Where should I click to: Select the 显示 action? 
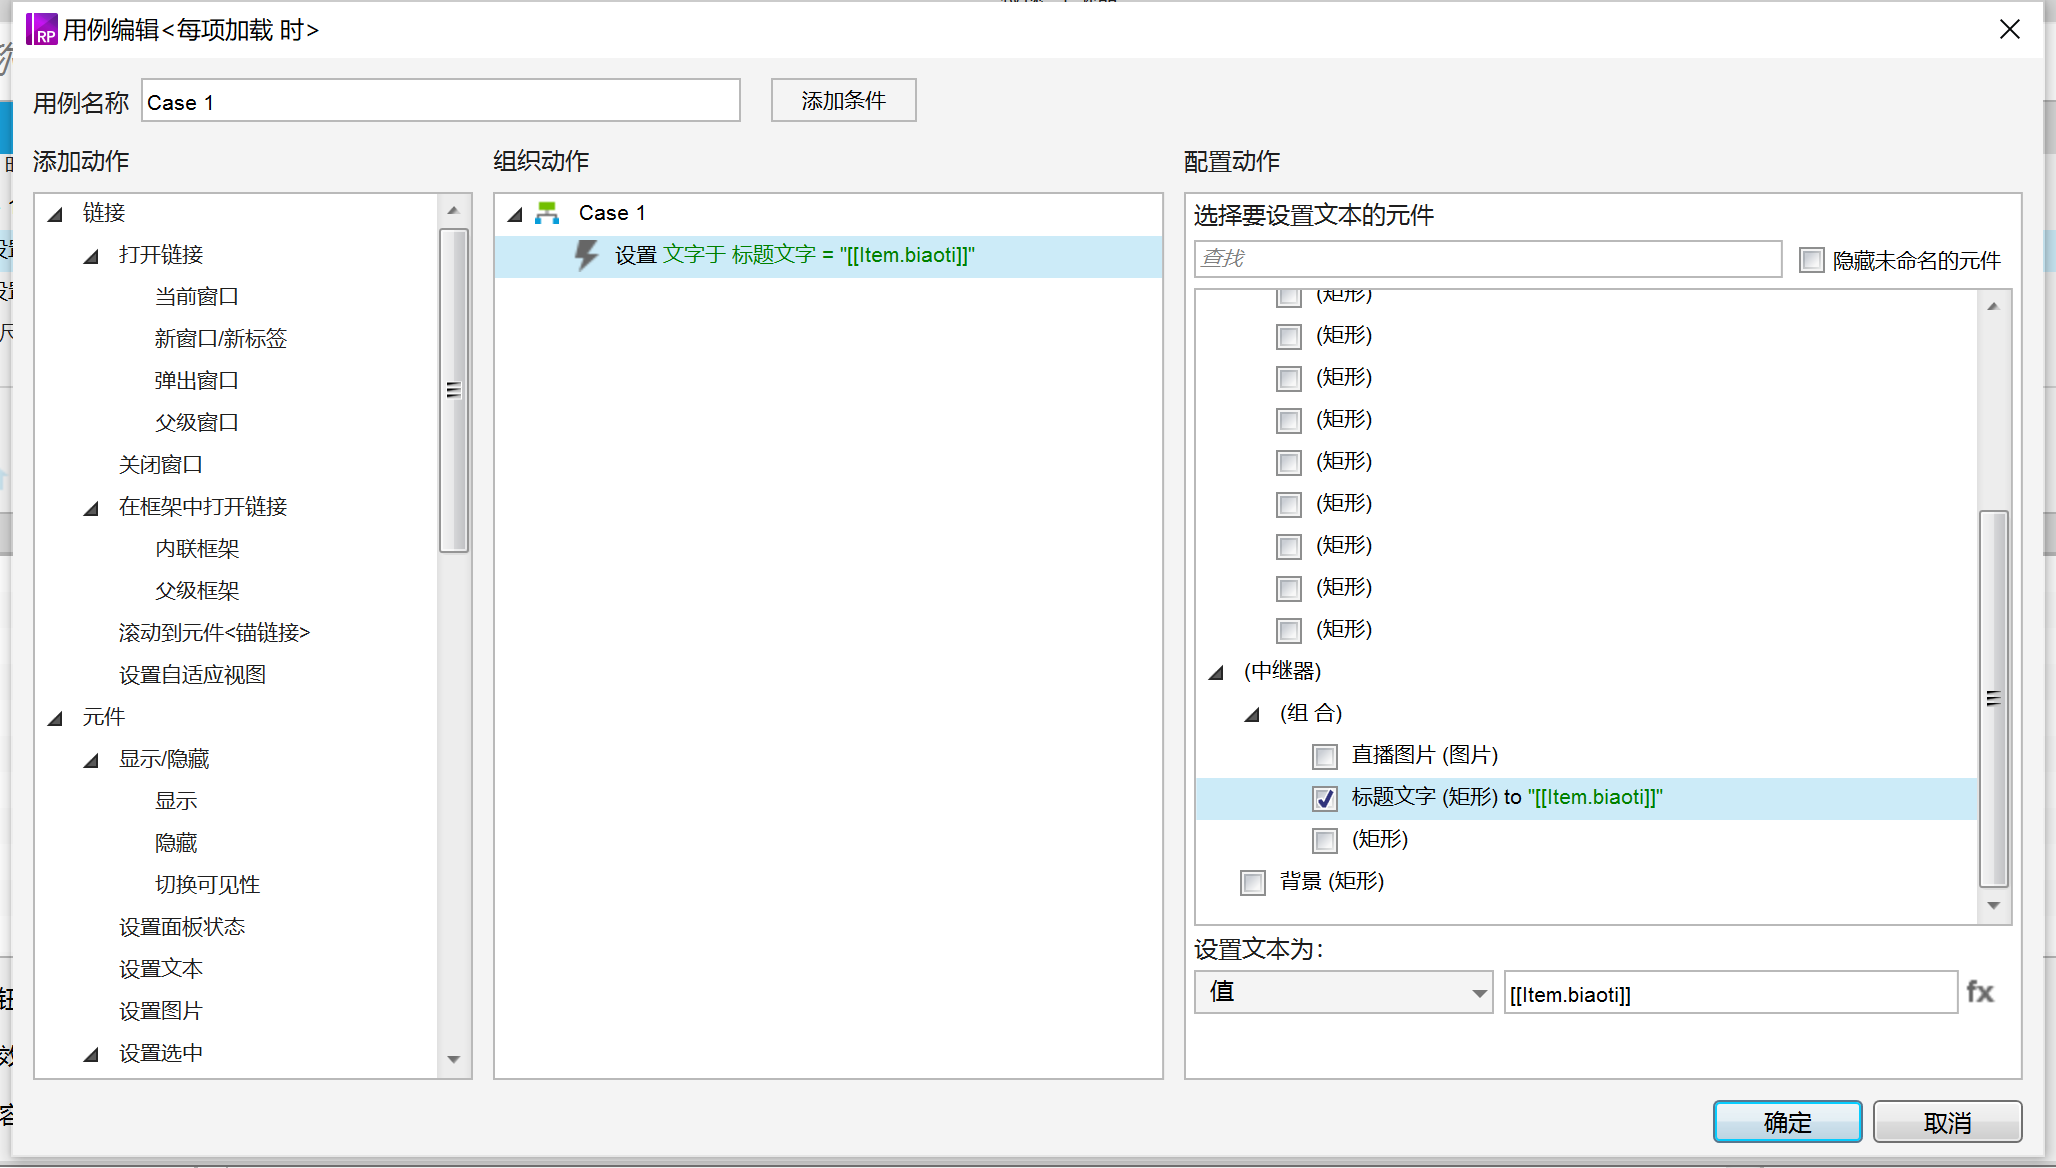(x=176, y=801)
